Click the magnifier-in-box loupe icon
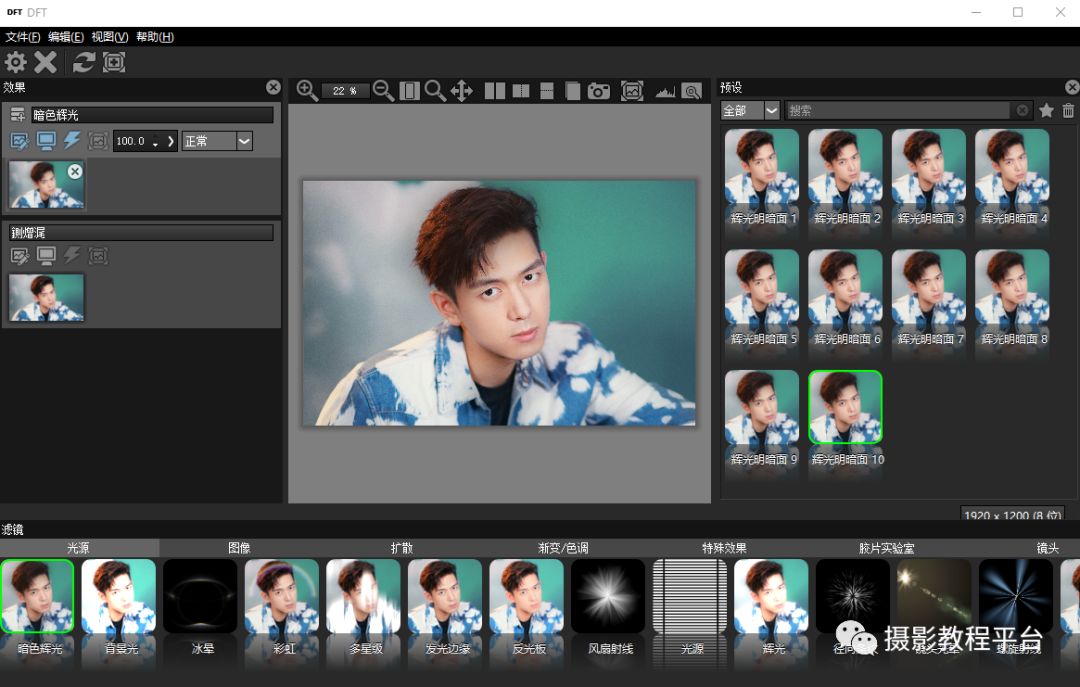 tap(692, 91)
